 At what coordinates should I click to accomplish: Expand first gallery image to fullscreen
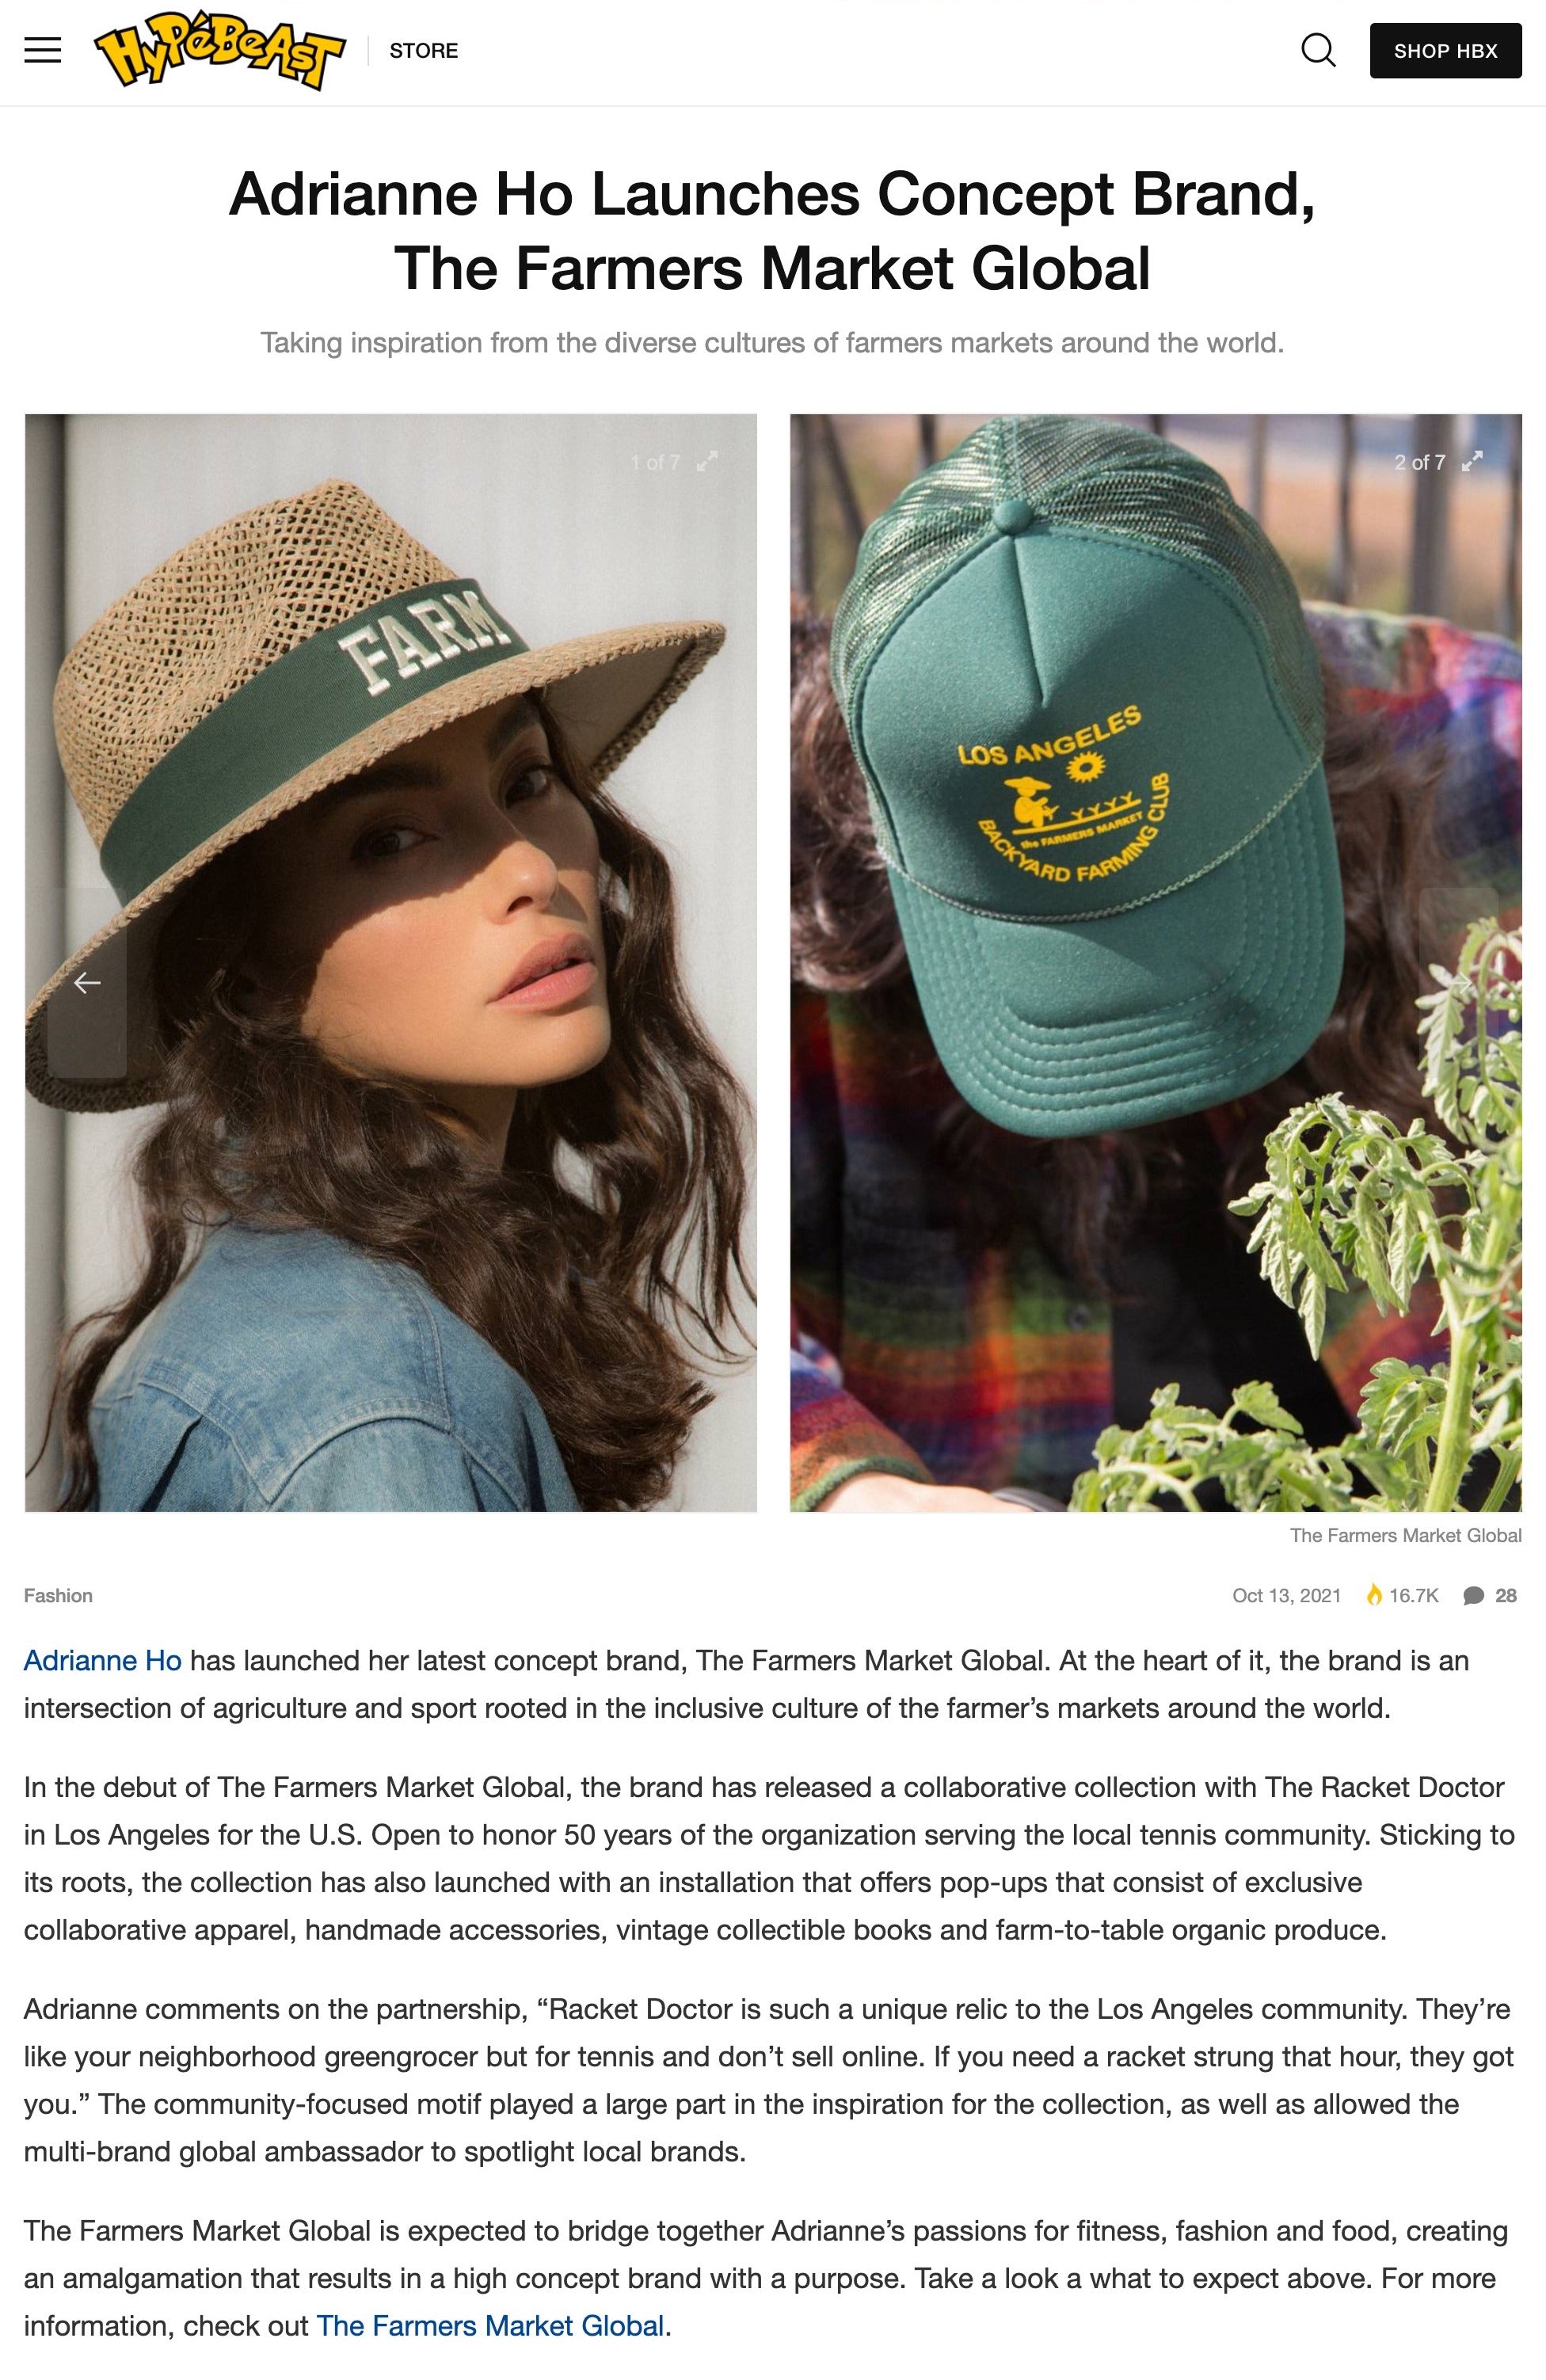707,462
